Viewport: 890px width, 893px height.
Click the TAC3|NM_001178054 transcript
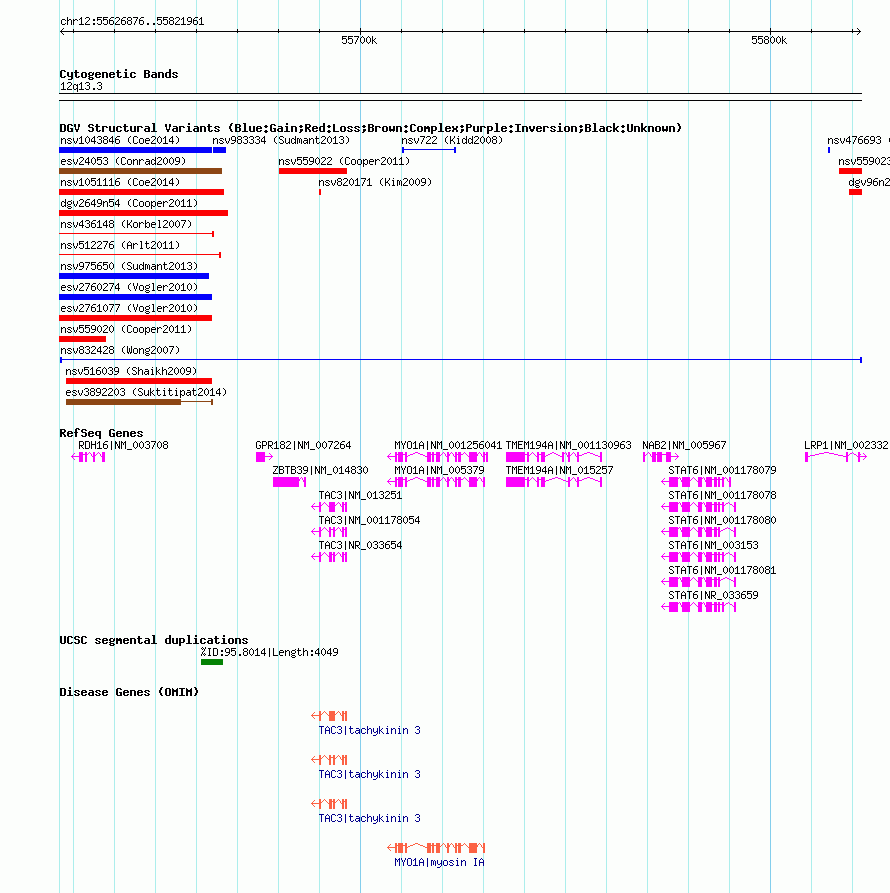[329, 532]
